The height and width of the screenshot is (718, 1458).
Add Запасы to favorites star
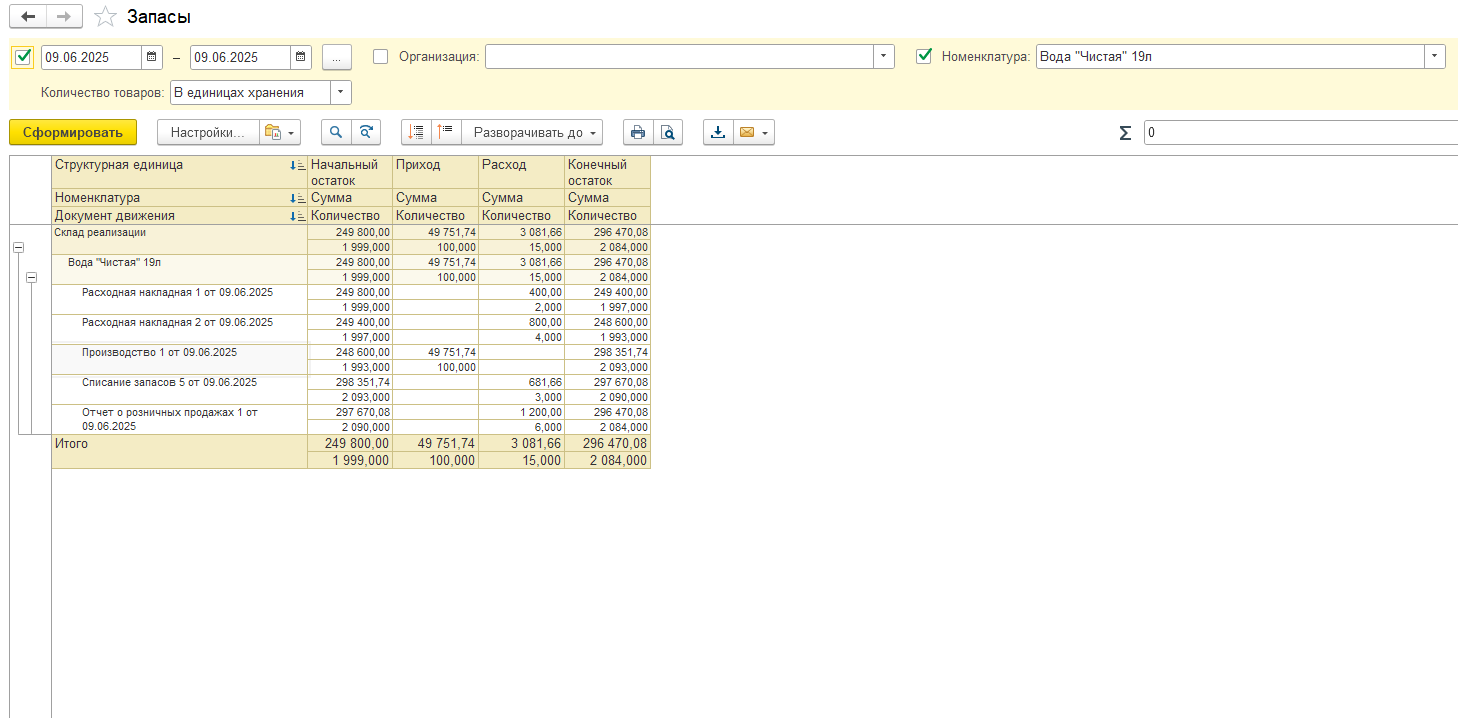pyautogui.click(x=105, y=17)
